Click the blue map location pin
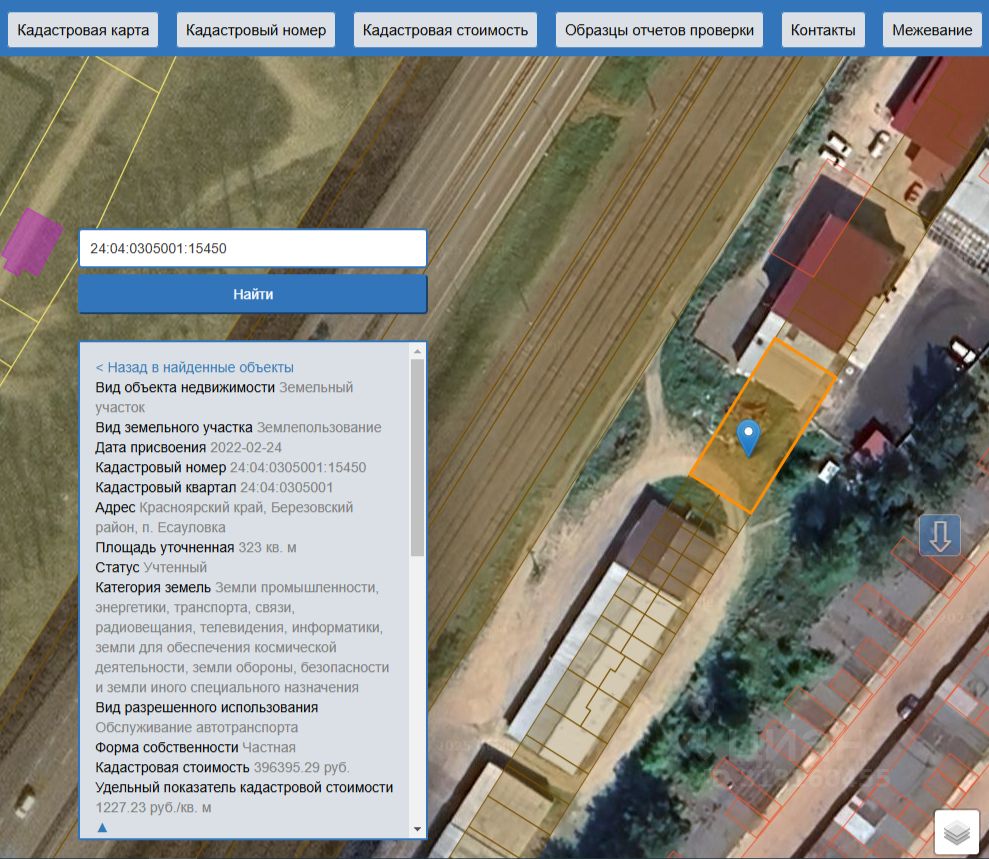This screenshot has height=859, width=989. point(748,438)
